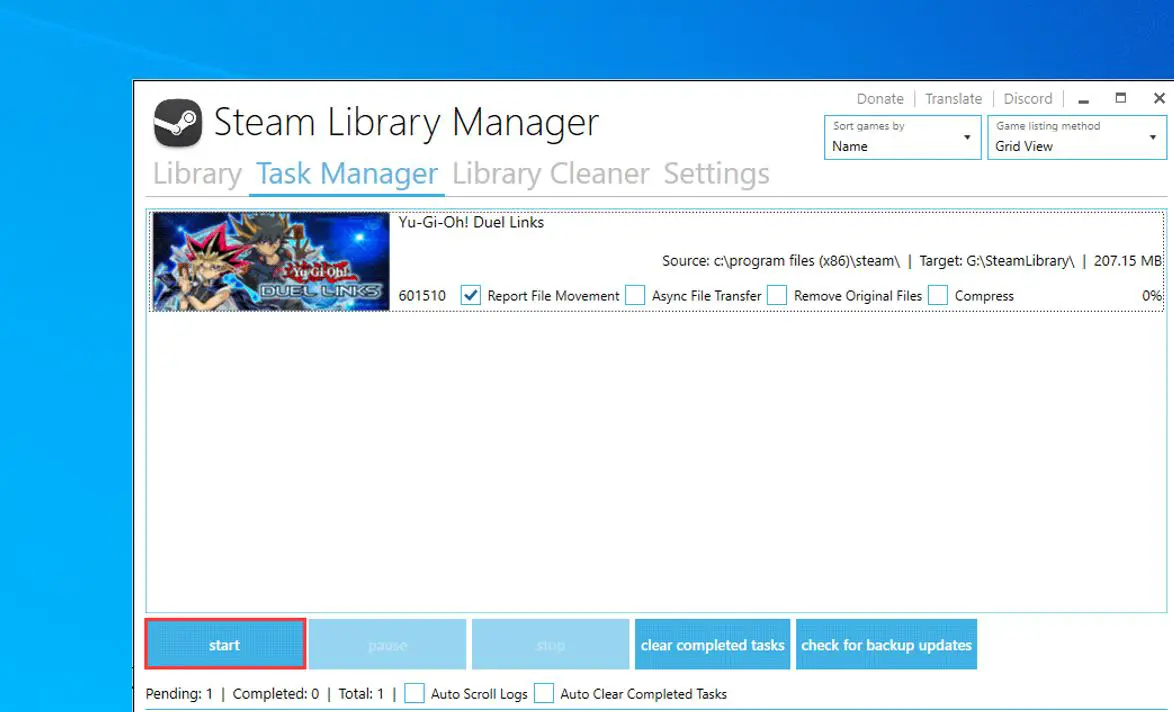Click the Completed: 0 status text

point(276,694)
